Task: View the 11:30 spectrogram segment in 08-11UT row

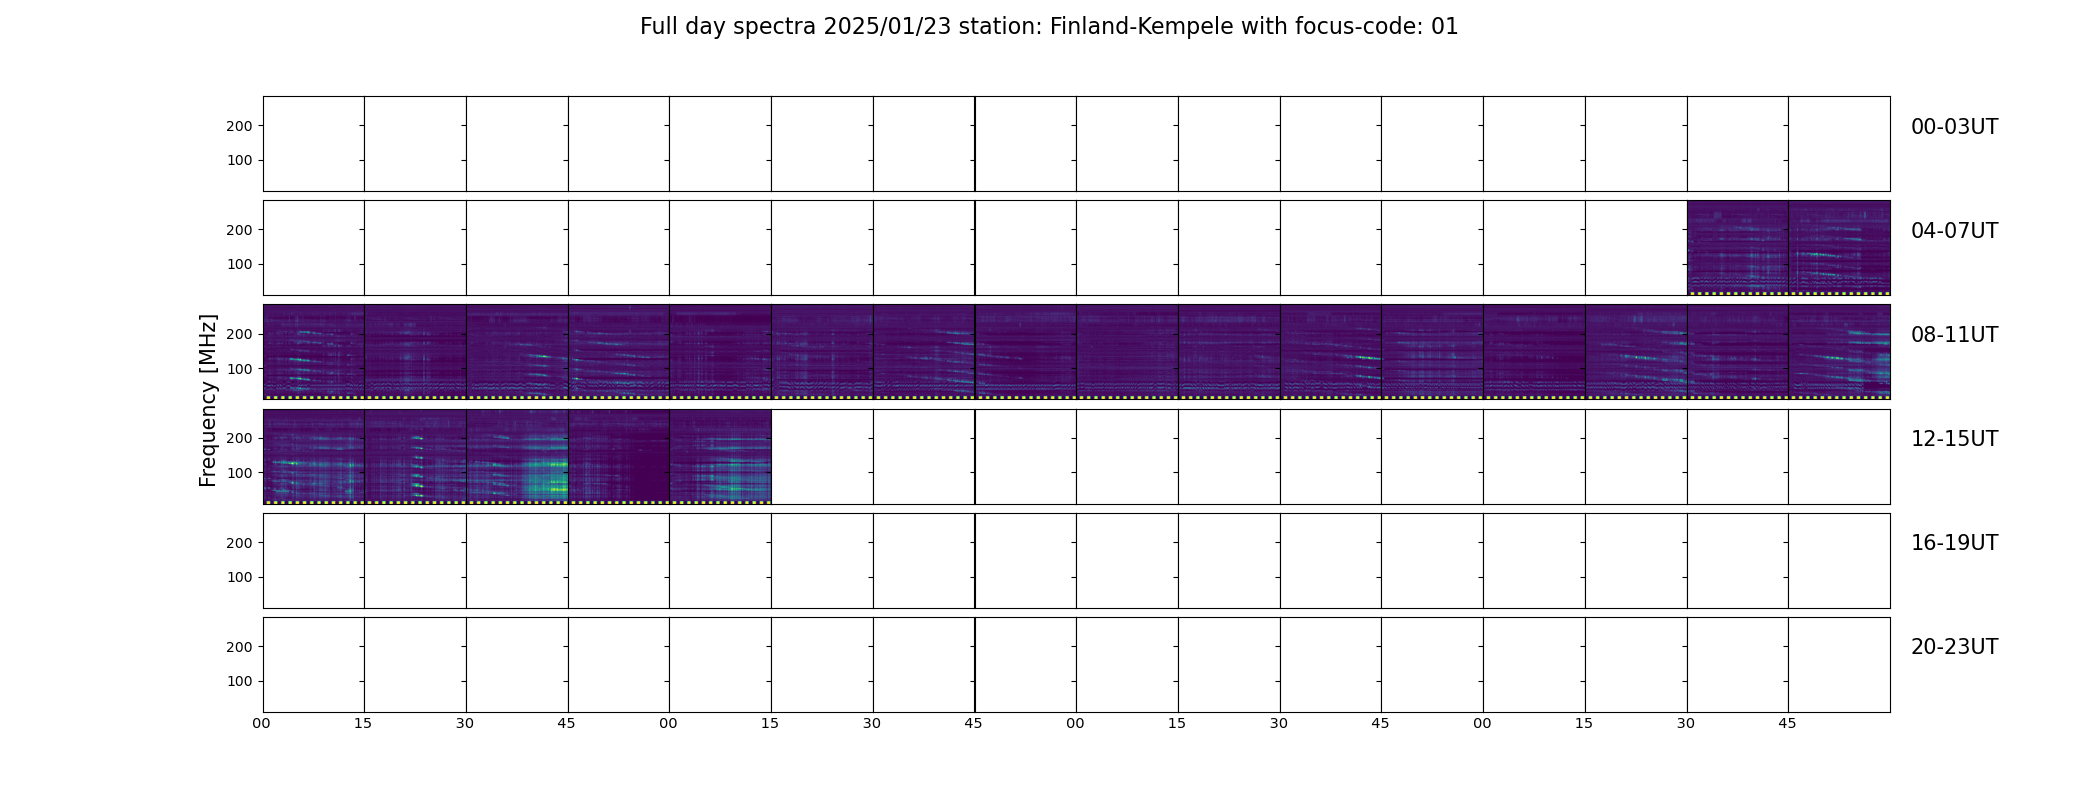Action: pyautogui.click(x=1738, y=352)
